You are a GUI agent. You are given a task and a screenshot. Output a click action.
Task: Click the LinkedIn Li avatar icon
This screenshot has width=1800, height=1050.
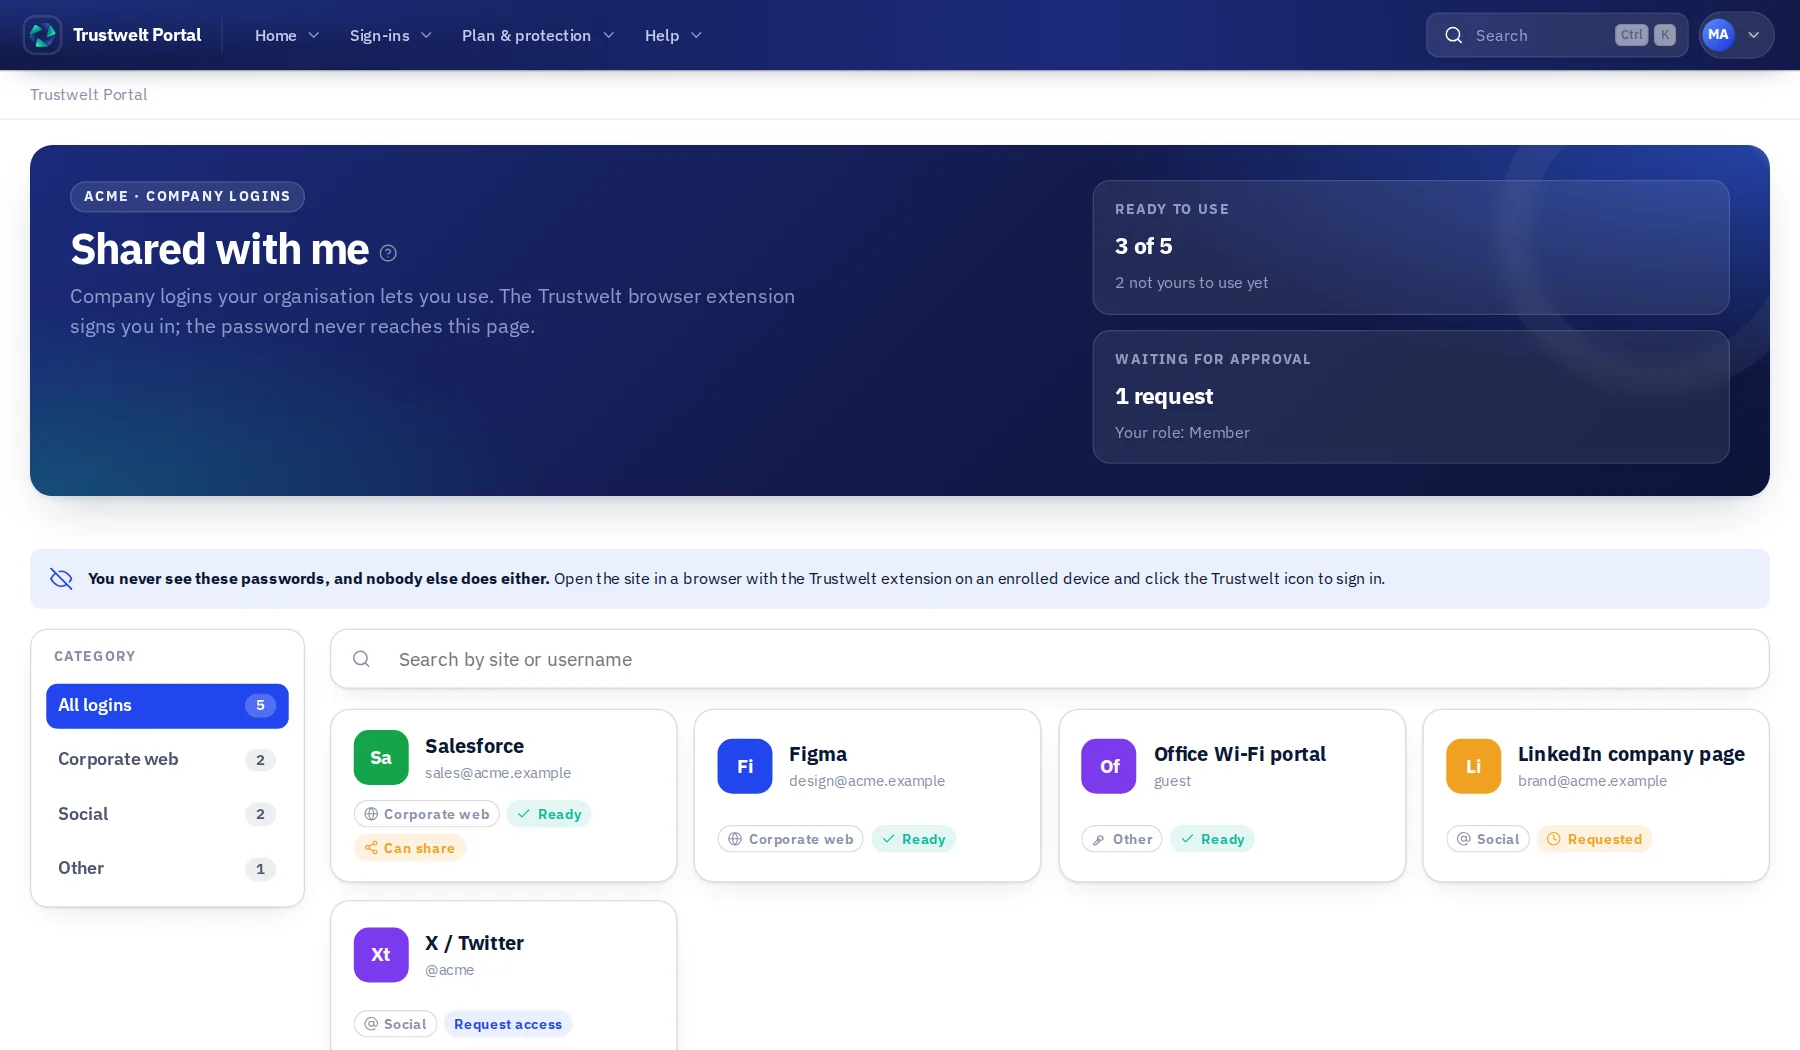pyautogui.click(x=1473, y=766)
